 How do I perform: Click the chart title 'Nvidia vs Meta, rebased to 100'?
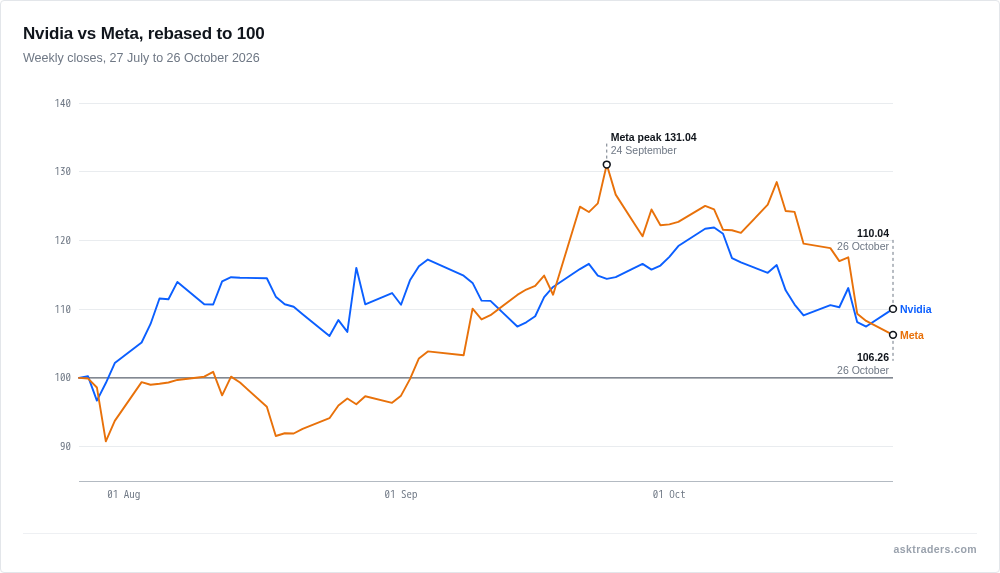click(x=143, y=33)
